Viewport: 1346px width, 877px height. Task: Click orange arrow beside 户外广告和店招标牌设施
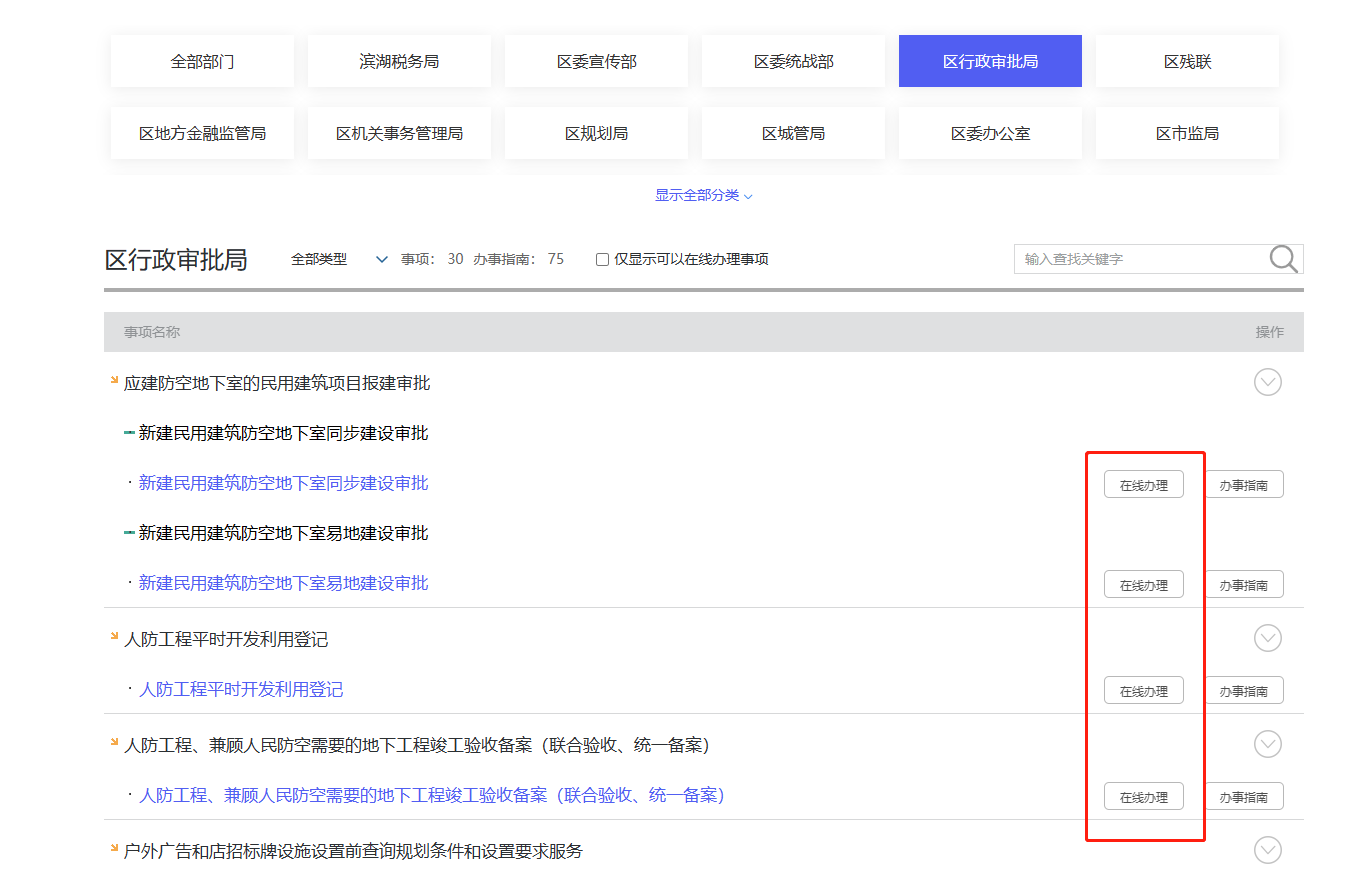coord(114,848)
